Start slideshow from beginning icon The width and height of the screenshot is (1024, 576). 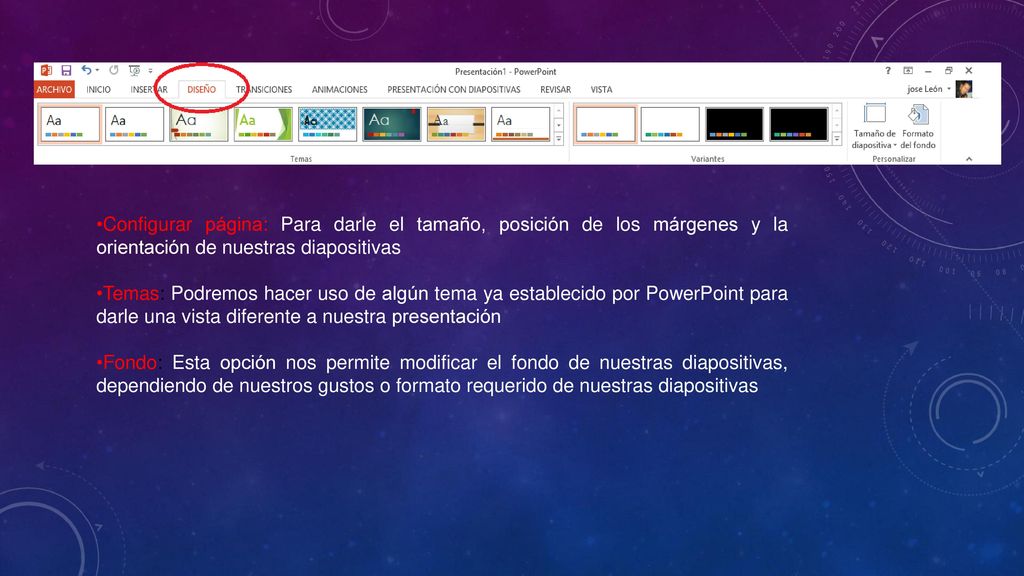click(x=135, y=71)
